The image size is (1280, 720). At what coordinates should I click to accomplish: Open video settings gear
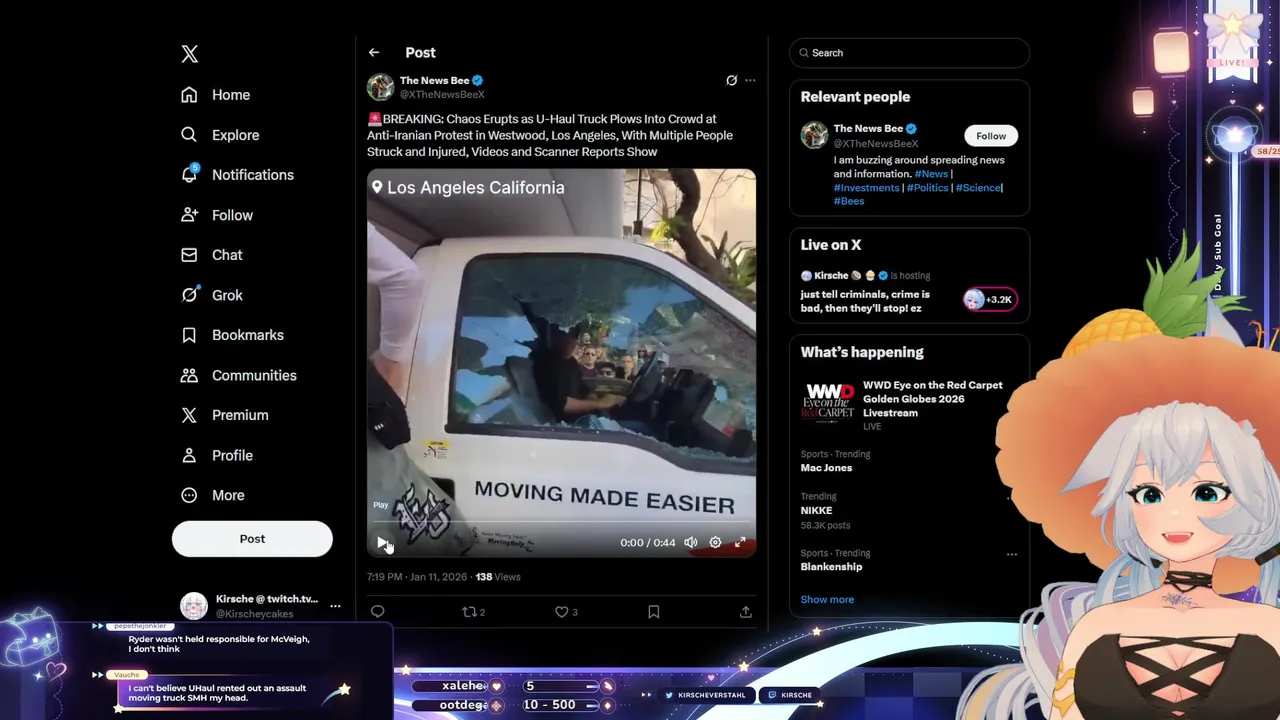click(x=715, y=542)
